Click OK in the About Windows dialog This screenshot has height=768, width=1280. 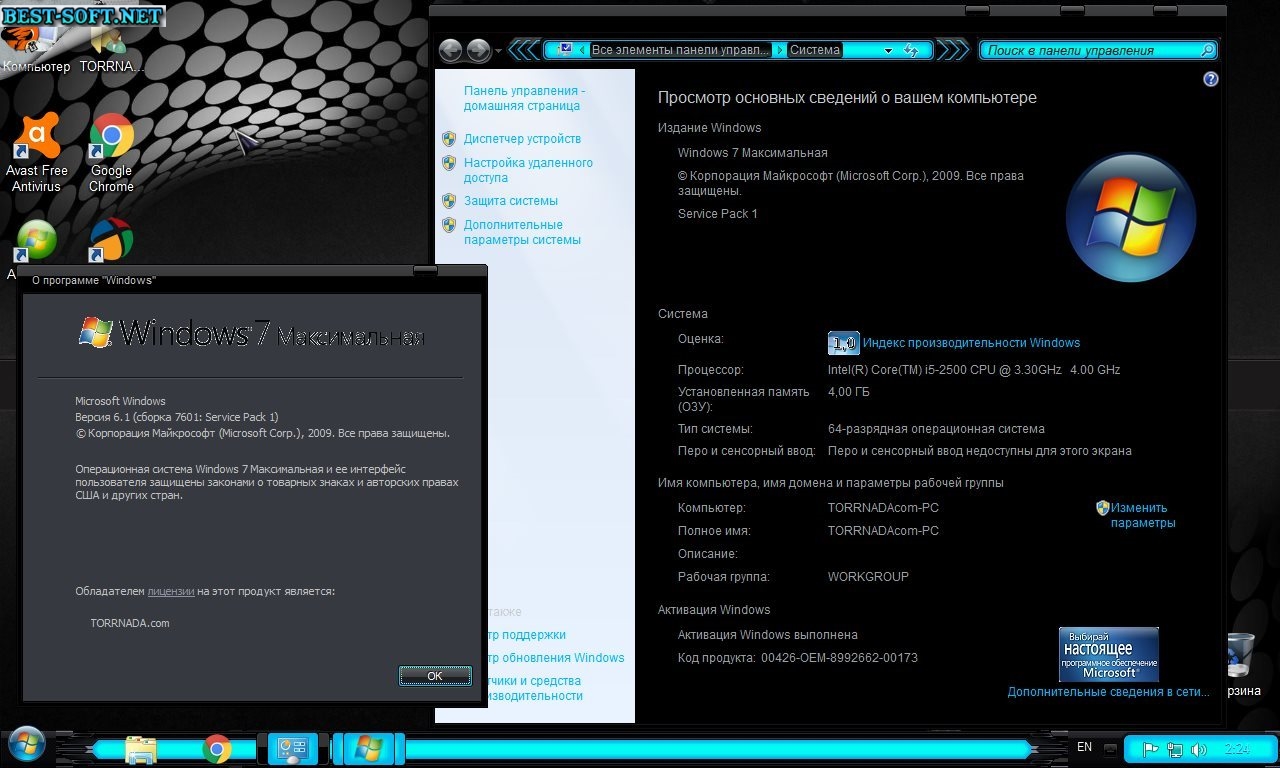pos(435,676)
